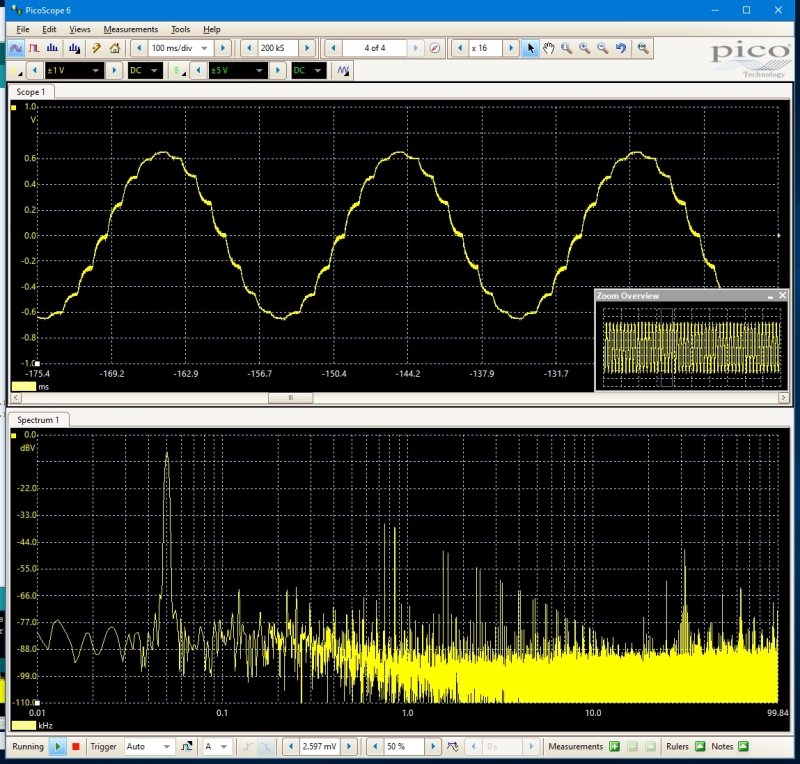Go to previous waveform buffer
Screen dimensions: 800x764
click(x=334, y=48)
